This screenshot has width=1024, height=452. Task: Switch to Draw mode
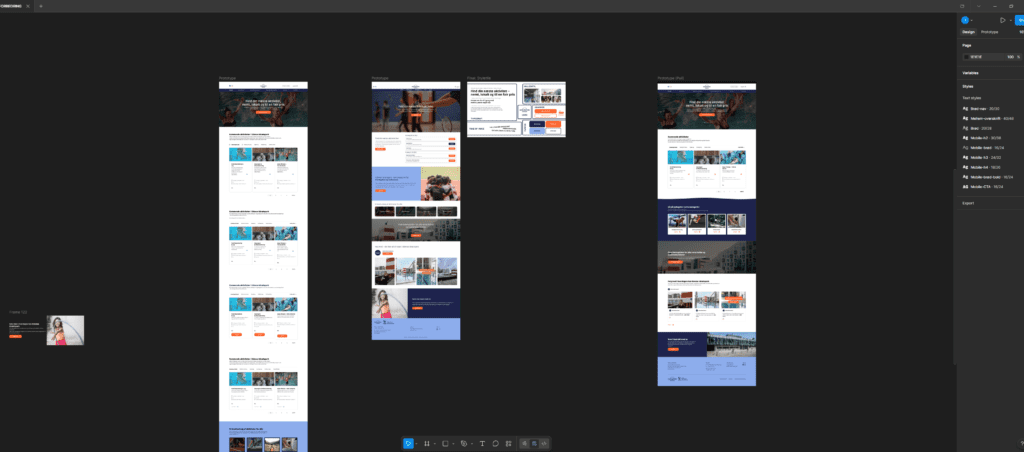point(524,444)
